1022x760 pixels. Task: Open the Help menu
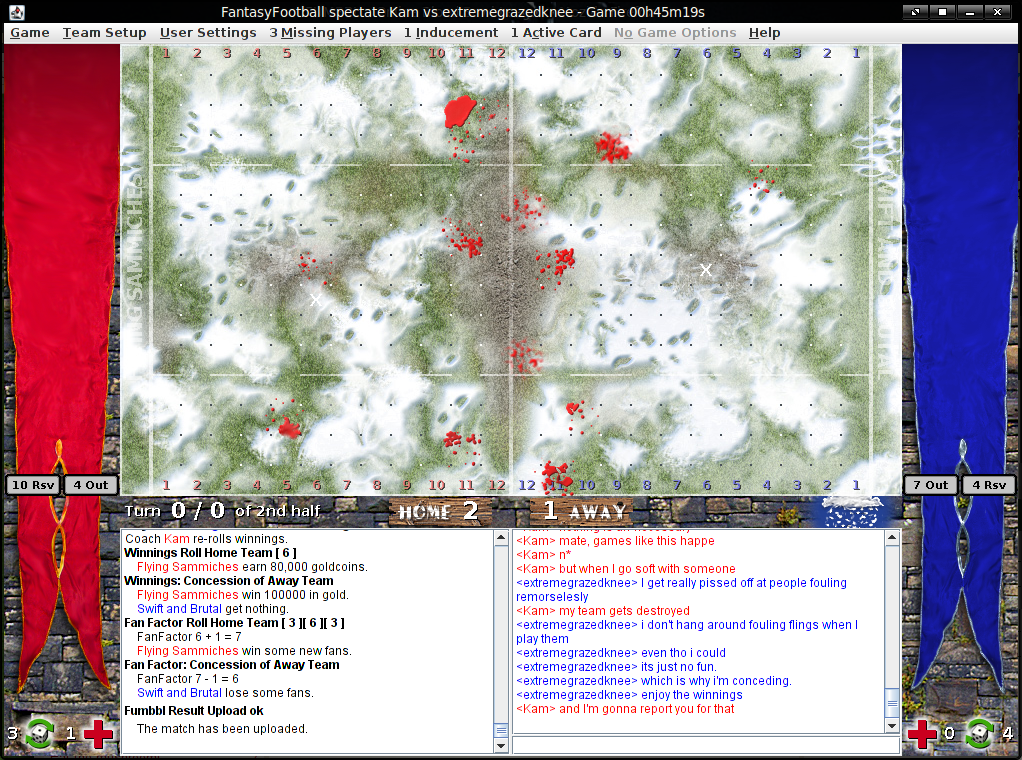pos(764,33)
